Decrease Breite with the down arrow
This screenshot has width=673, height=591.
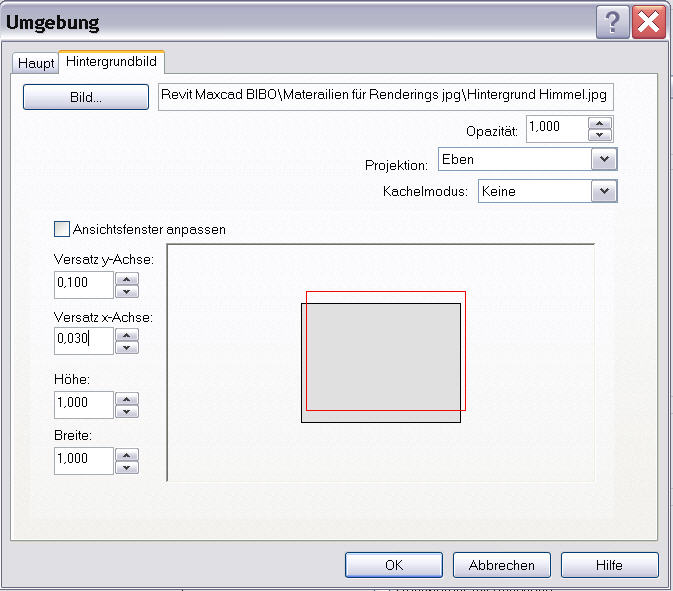point(127,467)
